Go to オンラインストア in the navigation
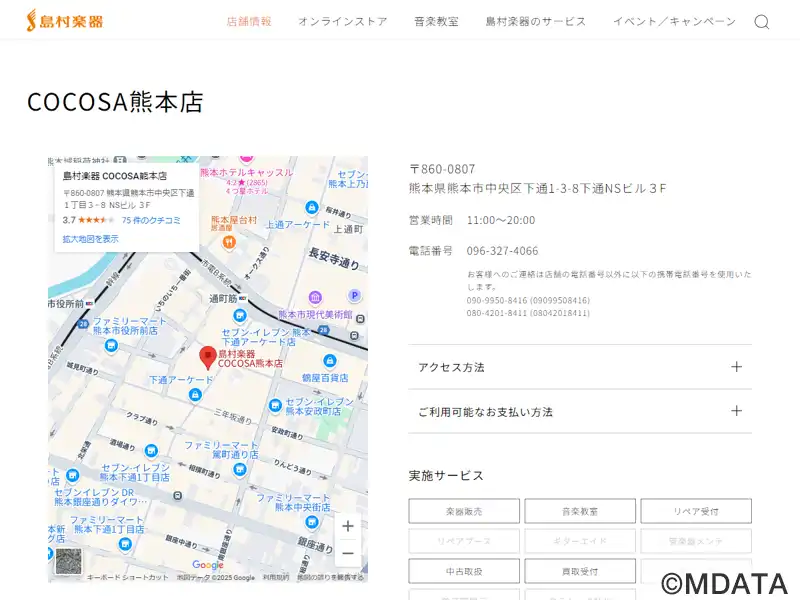The image size is (800, 600). click(x=343, y=21)
